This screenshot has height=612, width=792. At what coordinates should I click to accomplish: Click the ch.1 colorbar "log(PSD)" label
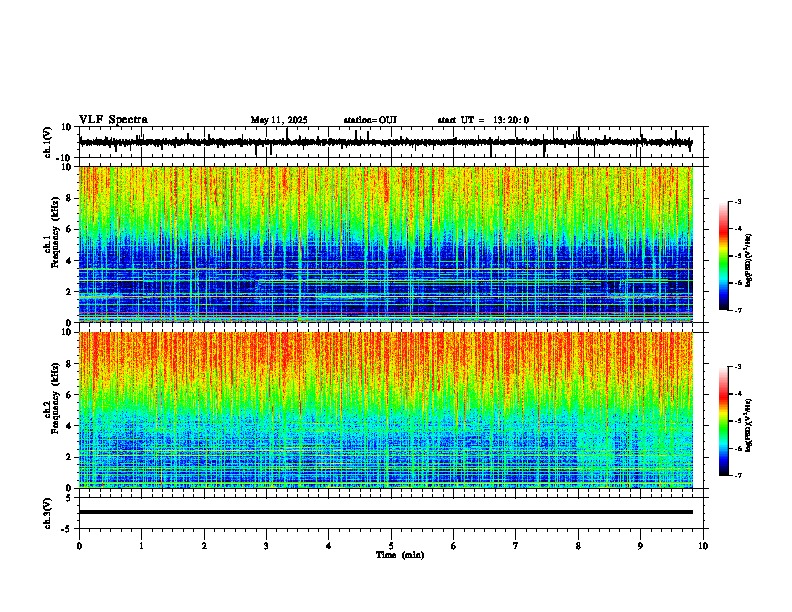pyautogui.click(x=749, y=260)
